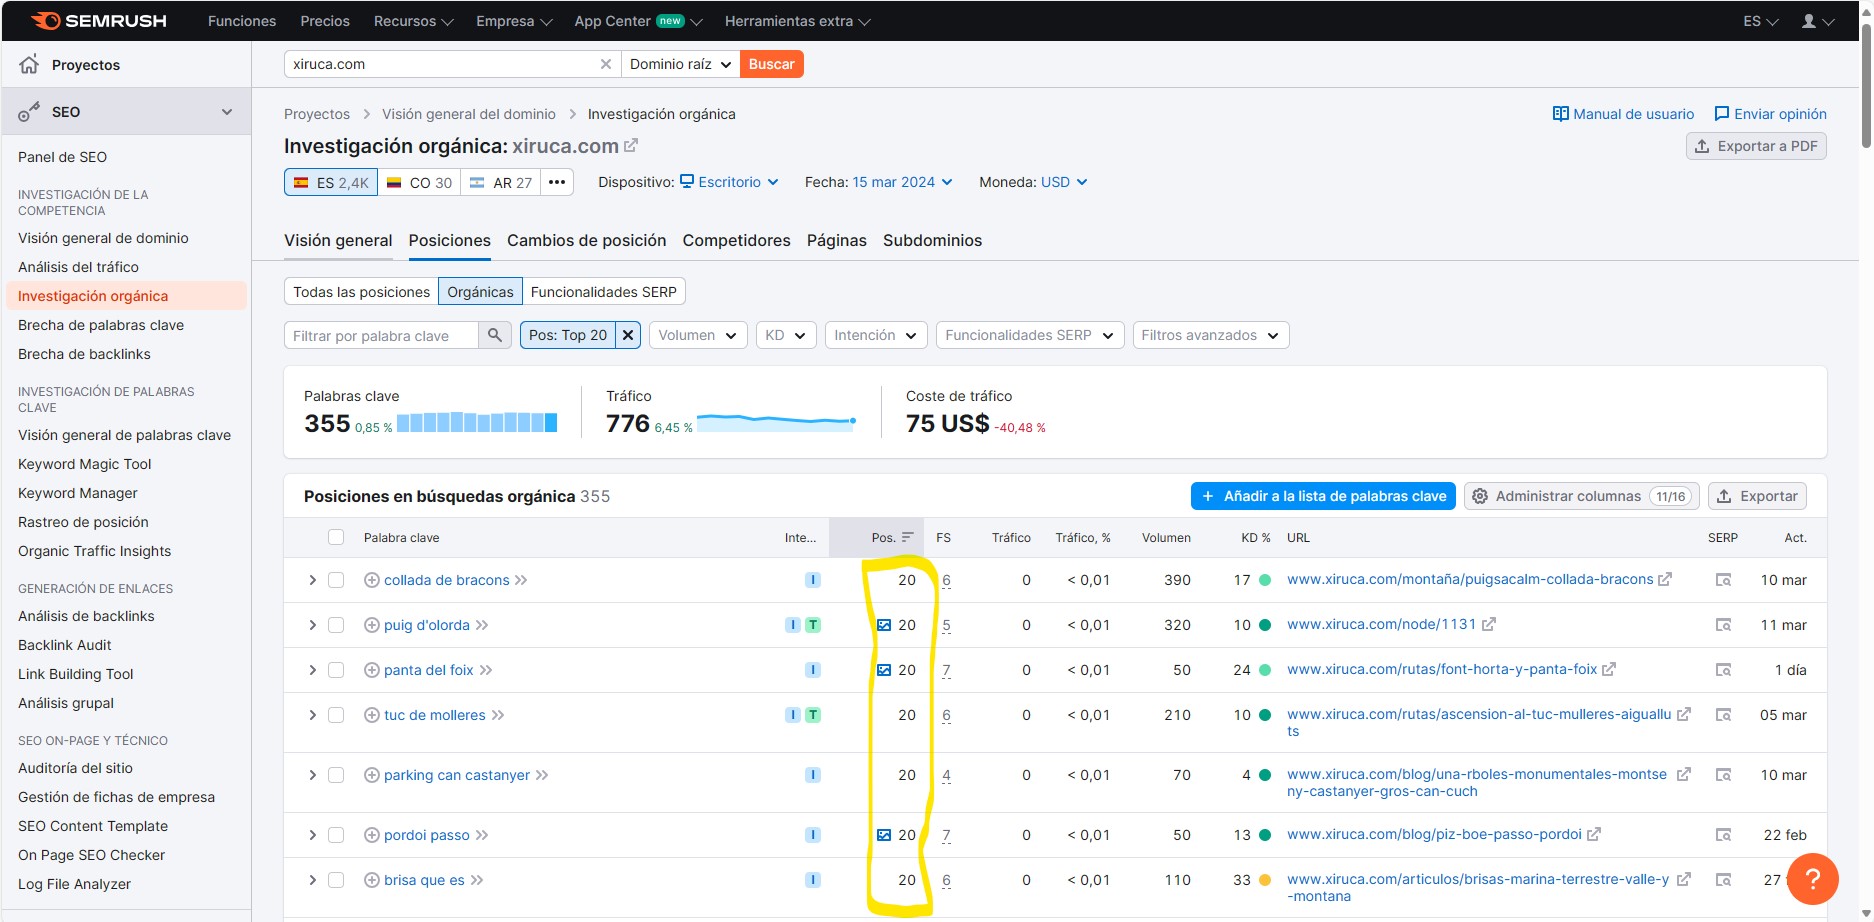Expand the tuc de molleres row

(312, 715)
